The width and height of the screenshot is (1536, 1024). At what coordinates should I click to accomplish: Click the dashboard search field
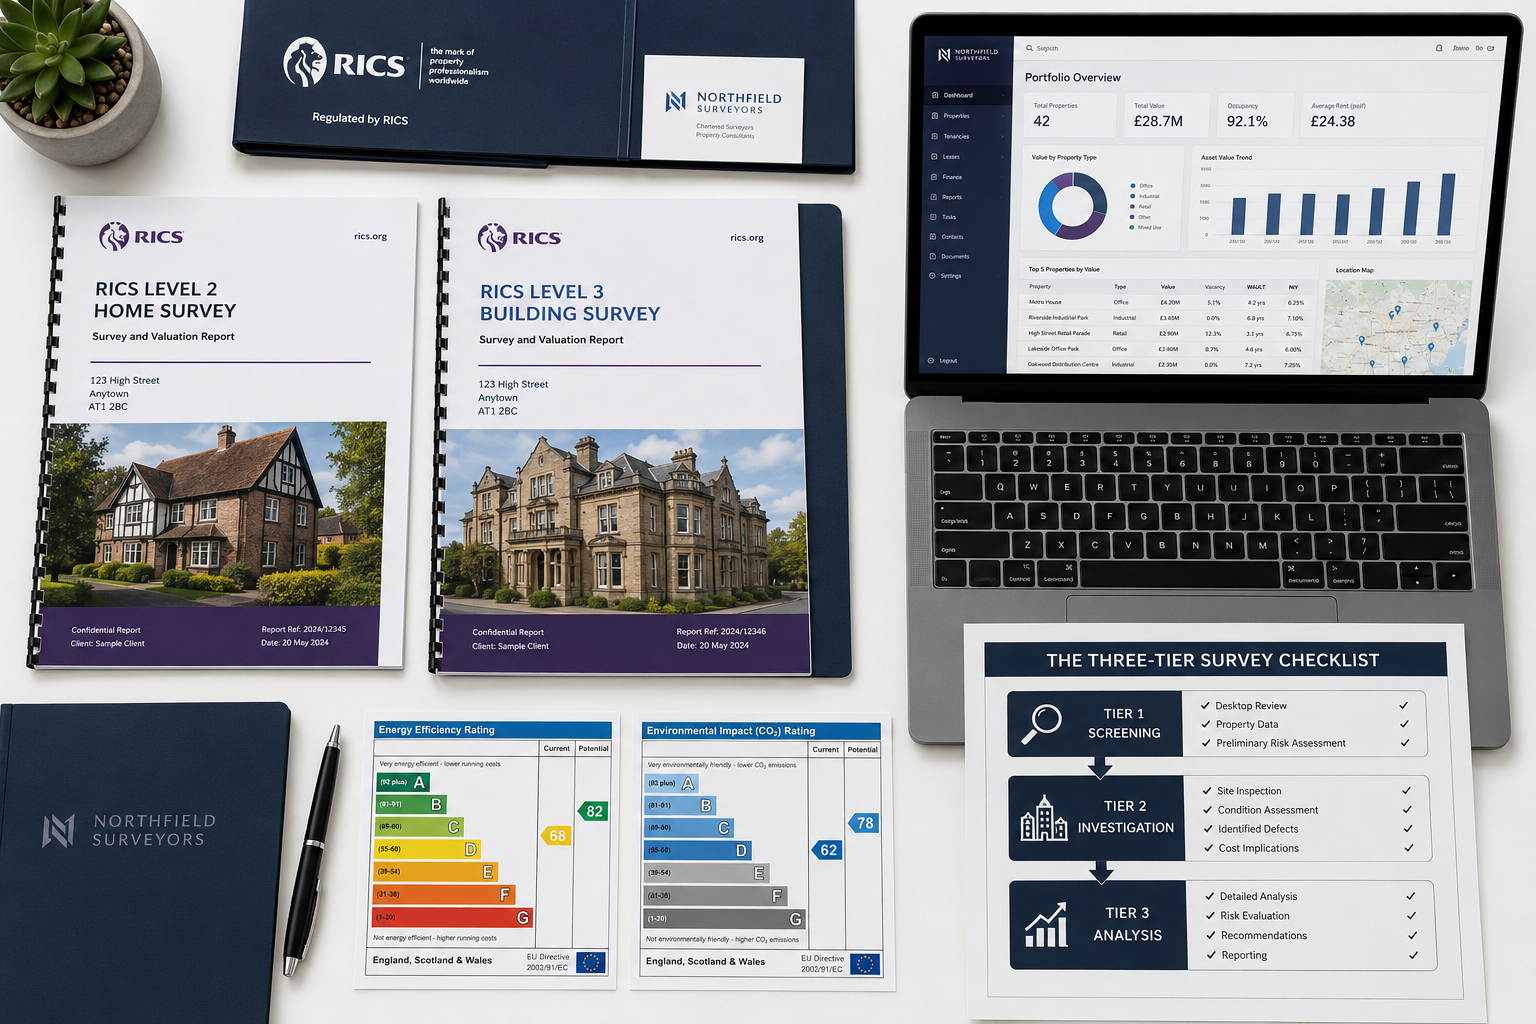point(1220,48)
